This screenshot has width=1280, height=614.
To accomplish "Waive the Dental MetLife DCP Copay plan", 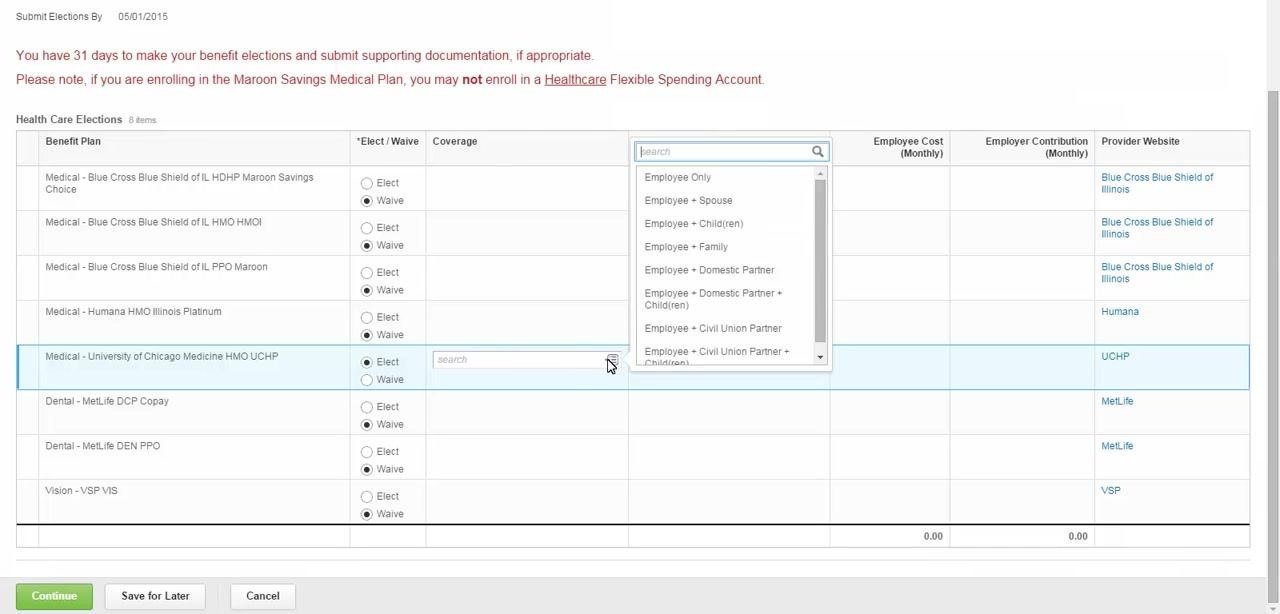I will [x=367, y=425].
